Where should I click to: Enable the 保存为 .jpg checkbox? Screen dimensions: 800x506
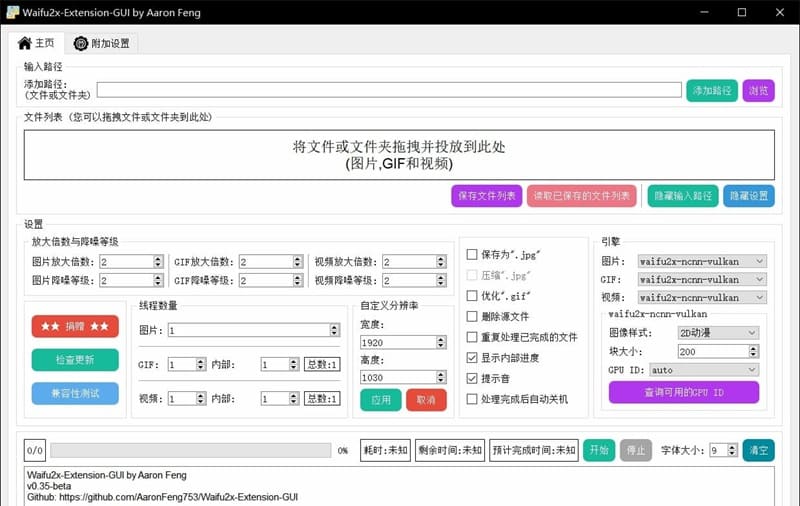pos(472,254)
